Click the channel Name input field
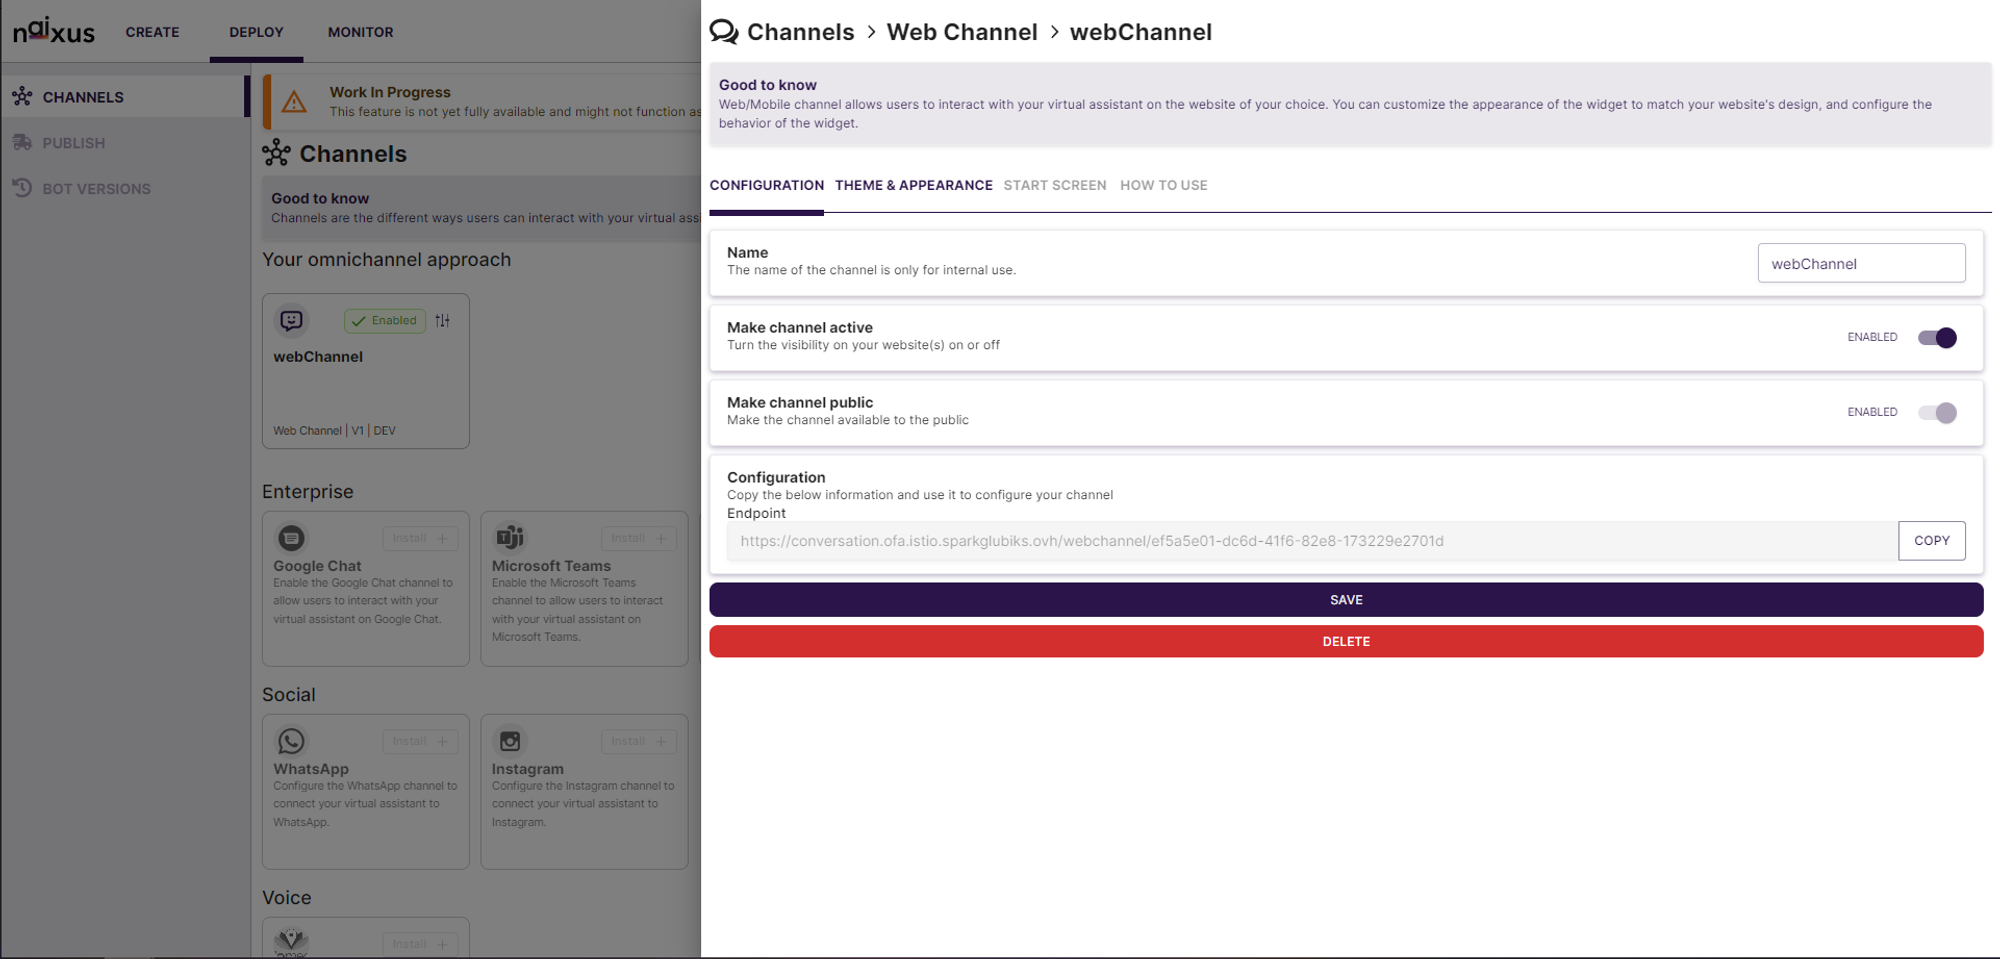This screenshot has width=2000, height=959. click(1861, 263)
